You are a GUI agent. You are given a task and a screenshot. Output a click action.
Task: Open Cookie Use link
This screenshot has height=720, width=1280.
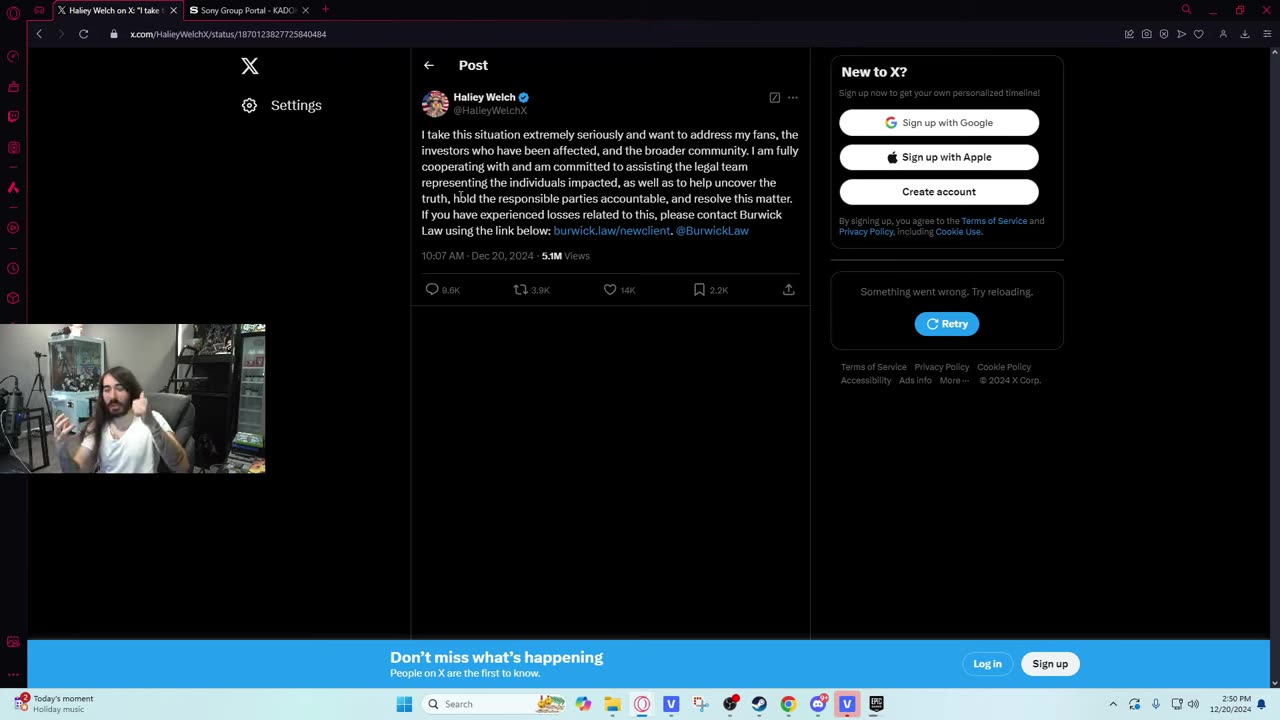(958, 232)
